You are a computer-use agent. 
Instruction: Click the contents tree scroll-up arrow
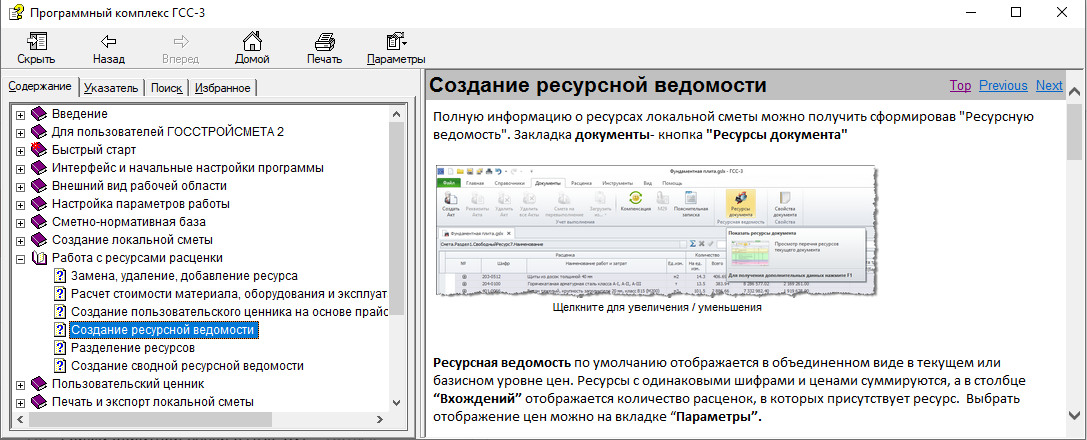coord(396,114)
